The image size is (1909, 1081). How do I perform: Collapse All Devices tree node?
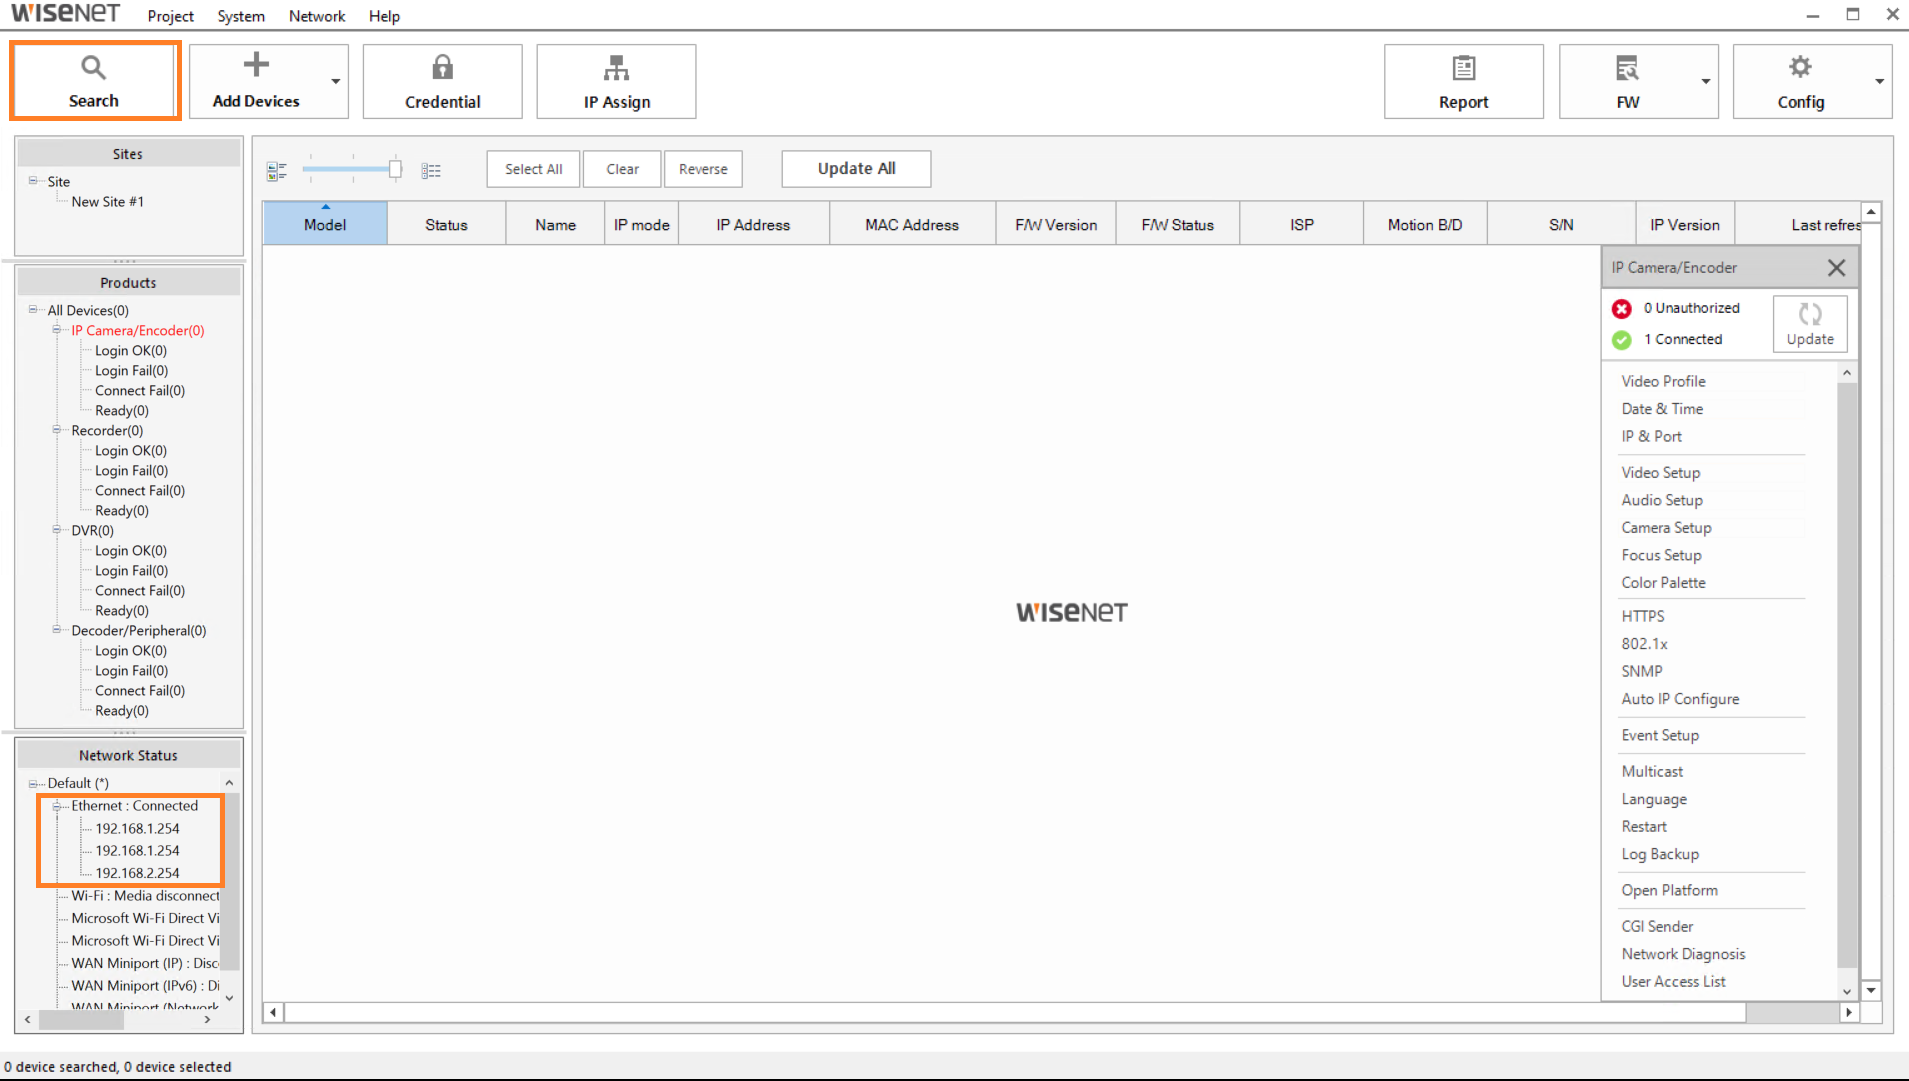33,310
